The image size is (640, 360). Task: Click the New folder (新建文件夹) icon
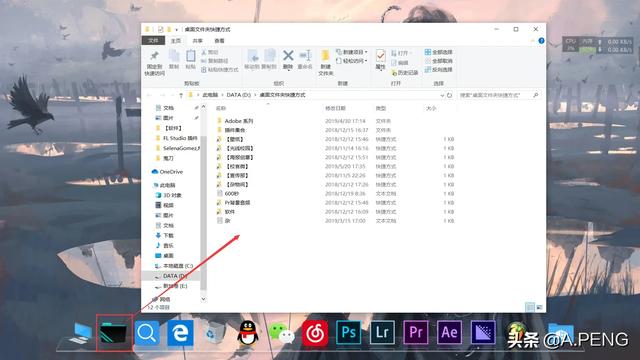(x=326, y=62)
